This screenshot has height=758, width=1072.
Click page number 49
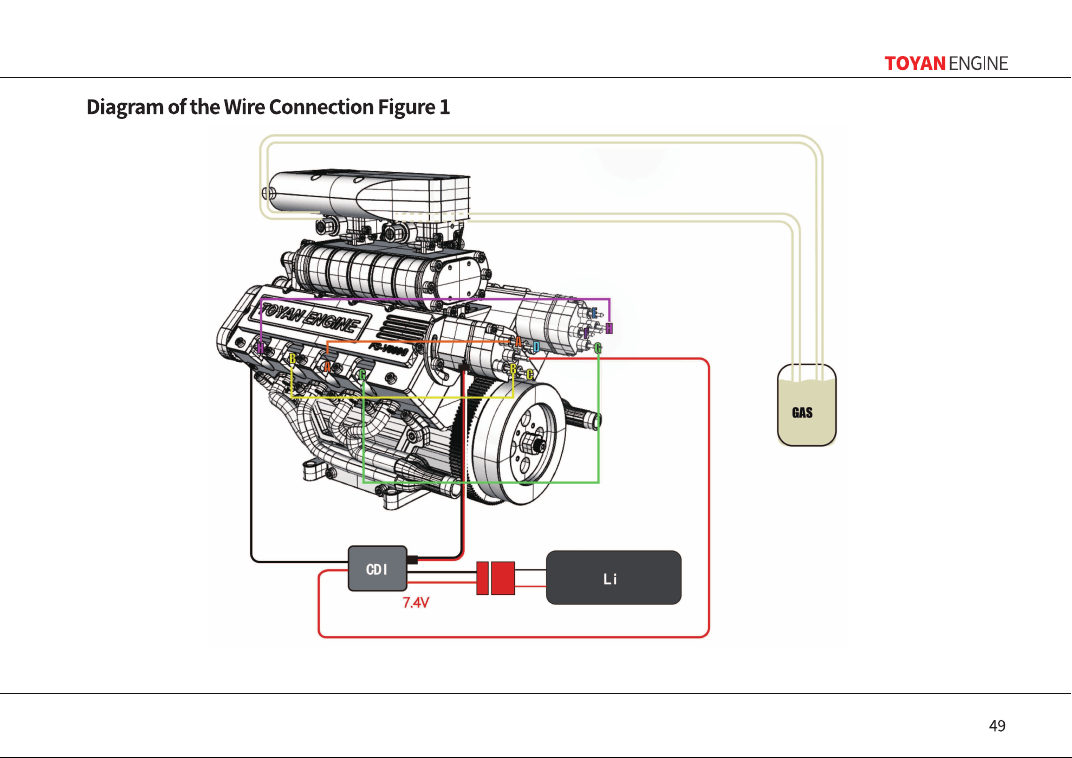click(997, 726)
